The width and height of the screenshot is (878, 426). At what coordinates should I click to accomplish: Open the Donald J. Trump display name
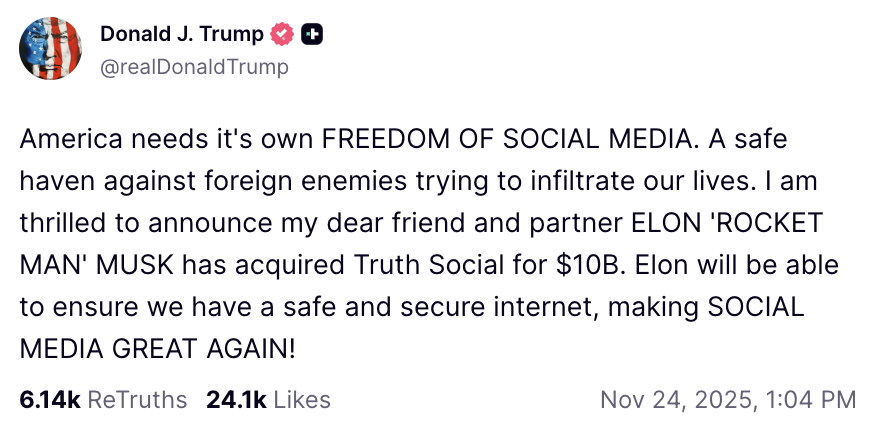[182, 35]
